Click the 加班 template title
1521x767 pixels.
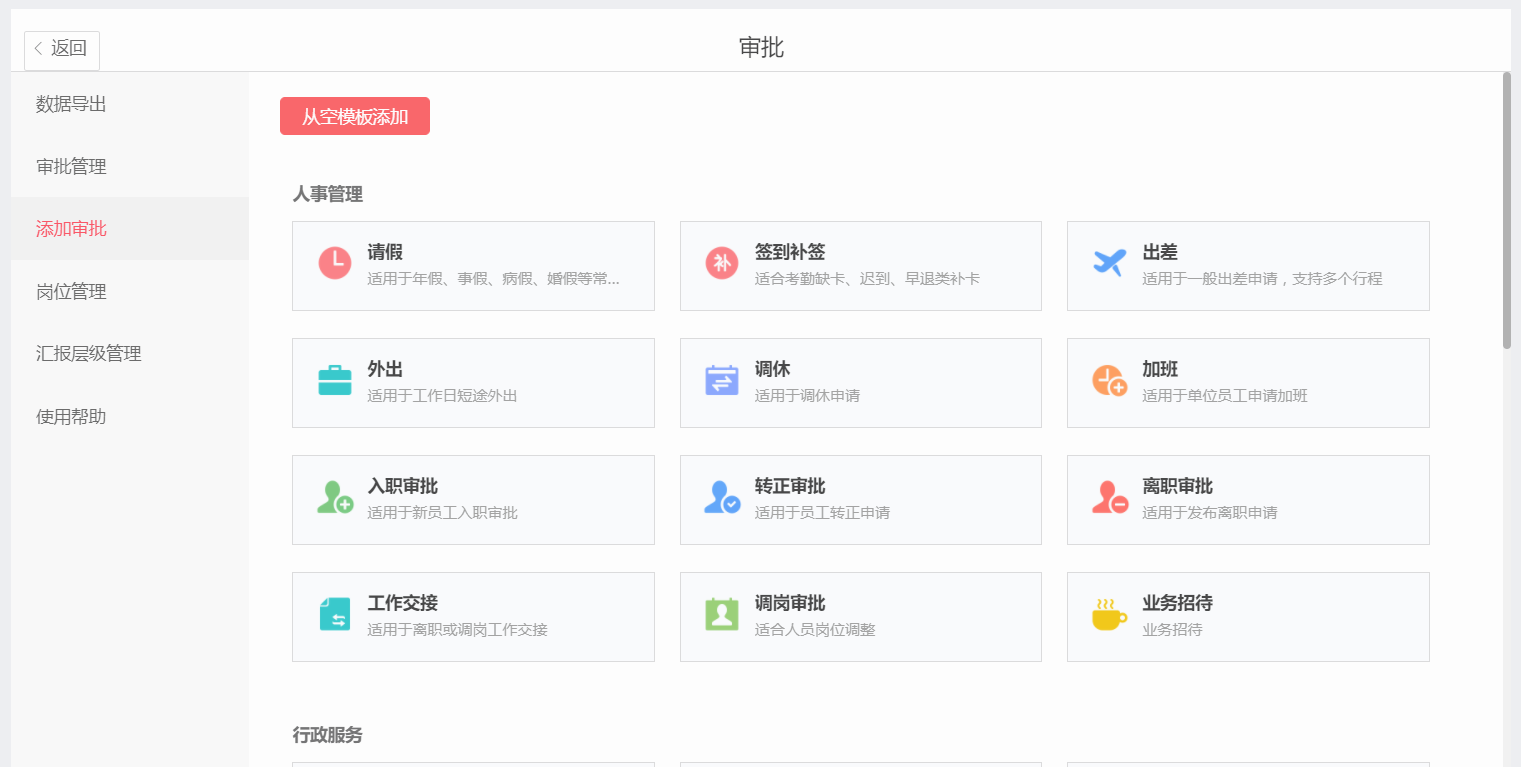pyautogui.click(x=1160, y=369)
